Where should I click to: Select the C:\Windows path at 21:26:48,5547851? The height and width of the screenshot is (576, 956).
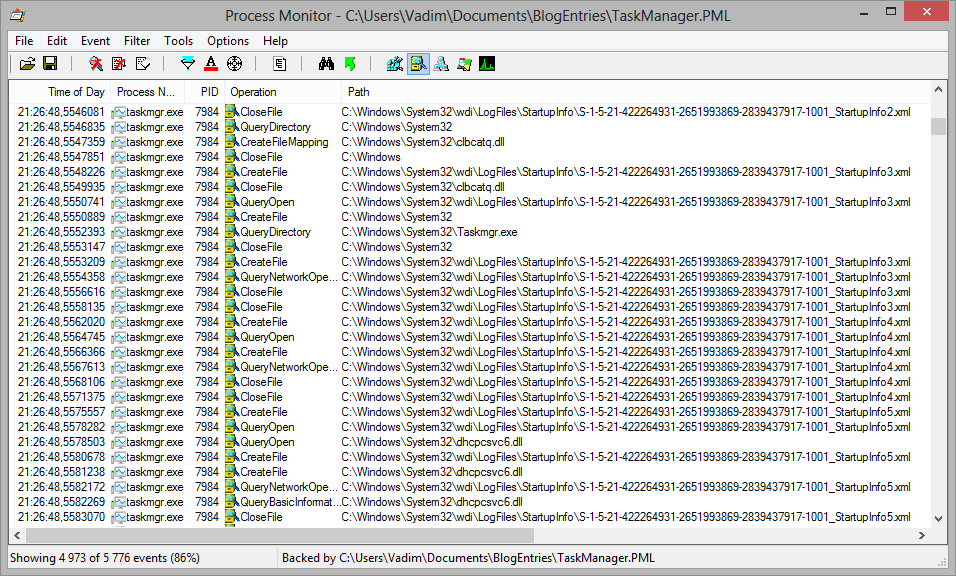coord(371,157)
